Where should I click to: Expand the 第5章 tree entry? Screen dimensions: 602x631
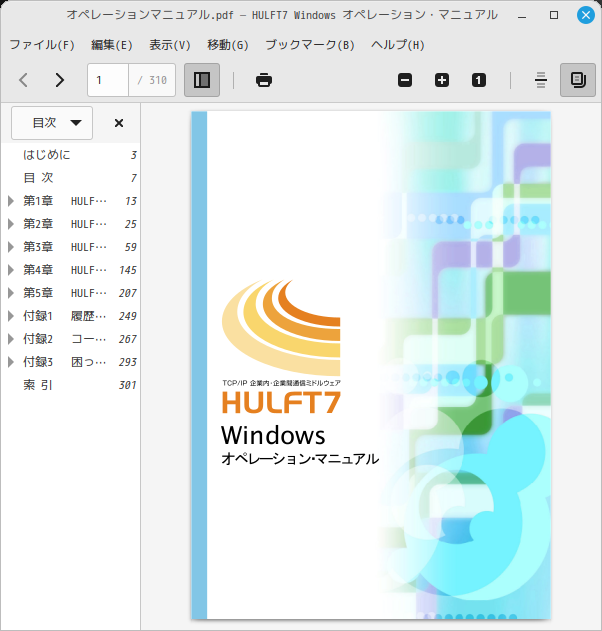(11, 293)
